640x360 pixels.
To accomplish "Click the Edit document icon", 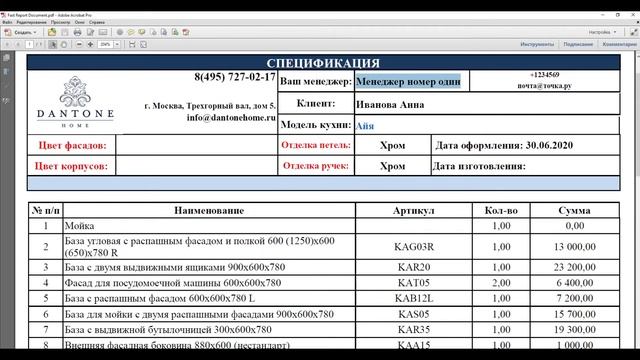I will click(x=90, y=32).
